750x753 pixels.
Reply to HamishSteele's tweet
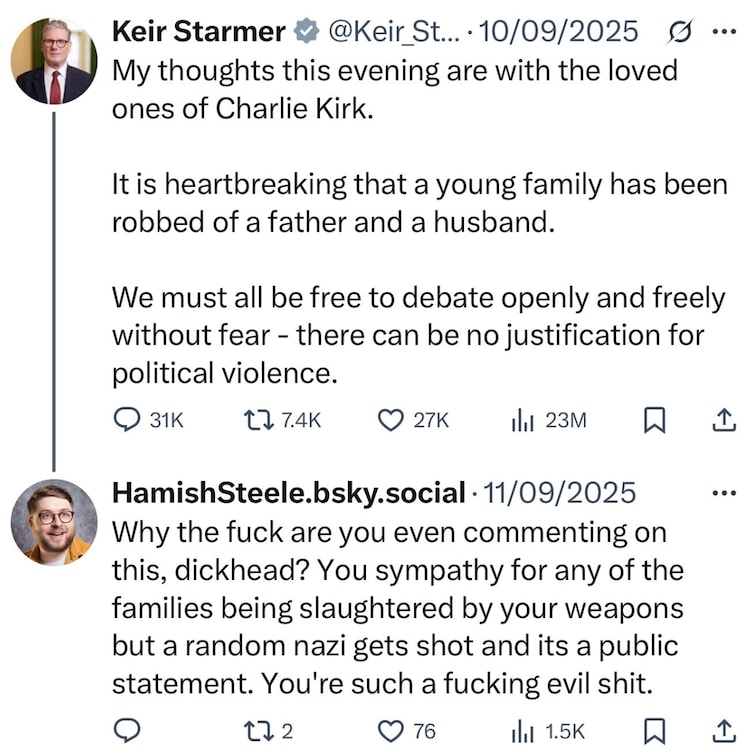[x=126, y=731]
